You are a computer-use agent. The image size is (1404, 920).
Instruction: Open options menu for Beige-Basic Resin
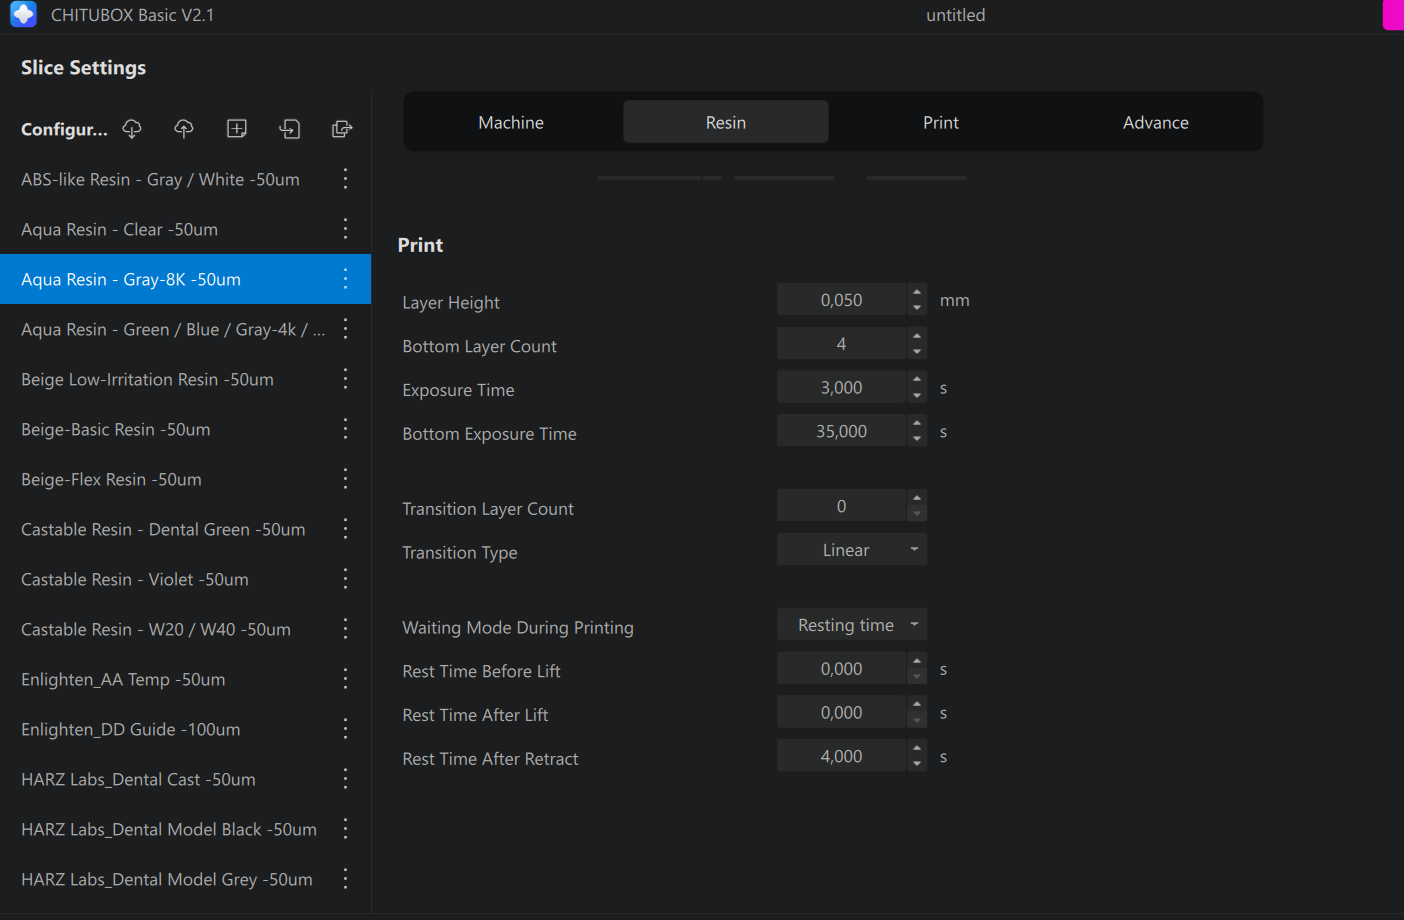345,429
